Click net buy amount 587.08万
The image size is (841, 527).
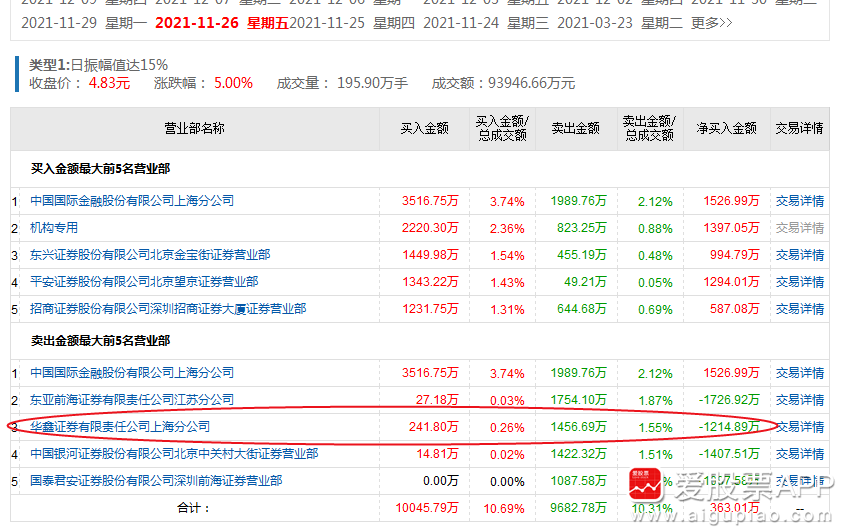(x=735, y=309)
